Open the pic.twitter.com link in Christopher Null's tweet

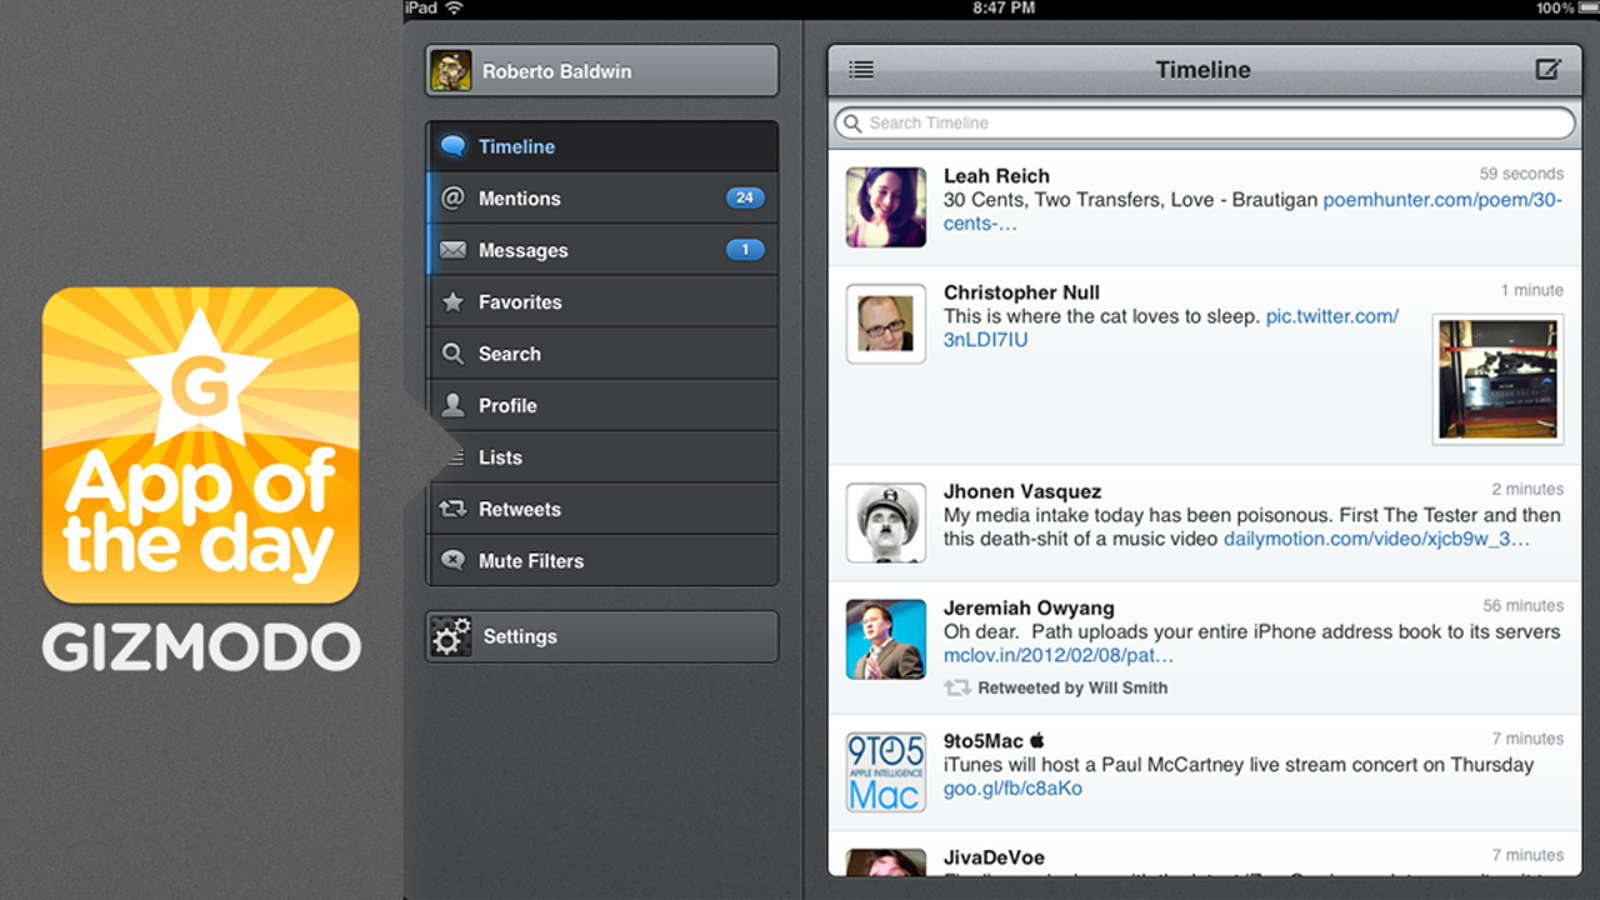tap(1332, 316)
